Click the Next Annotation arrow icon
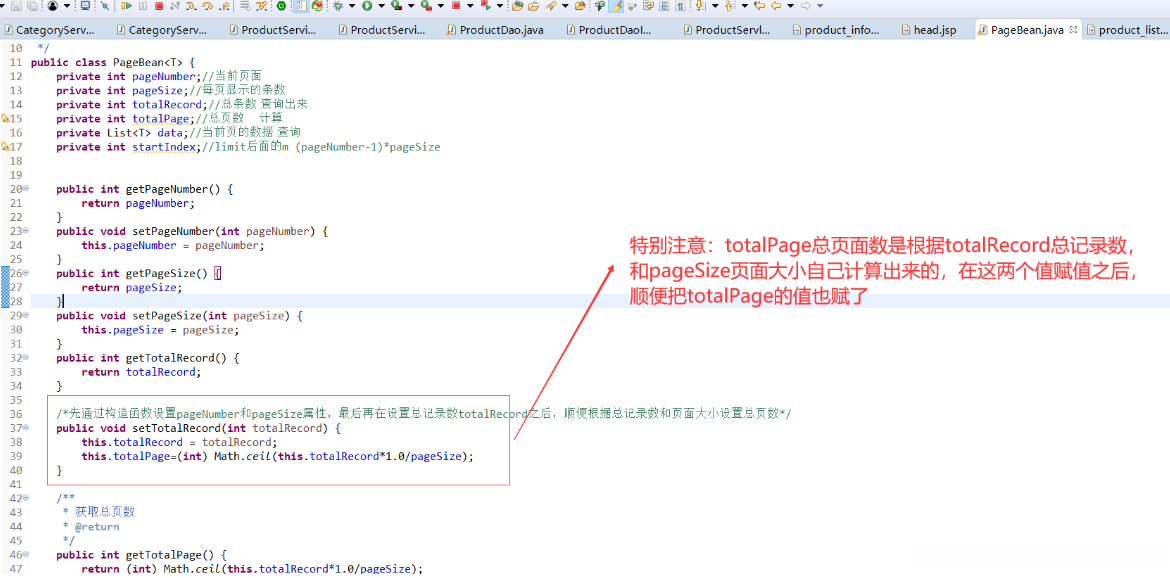This screenshot has height=578, width=1170. [x=700, y=6]
